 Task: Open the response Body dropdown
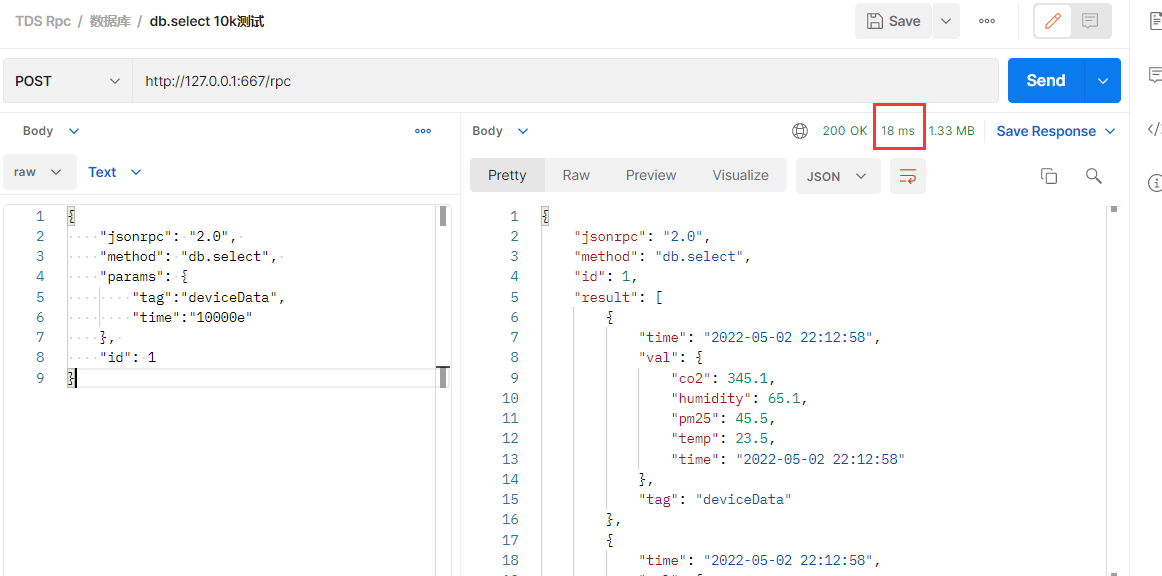pos(500,131)
